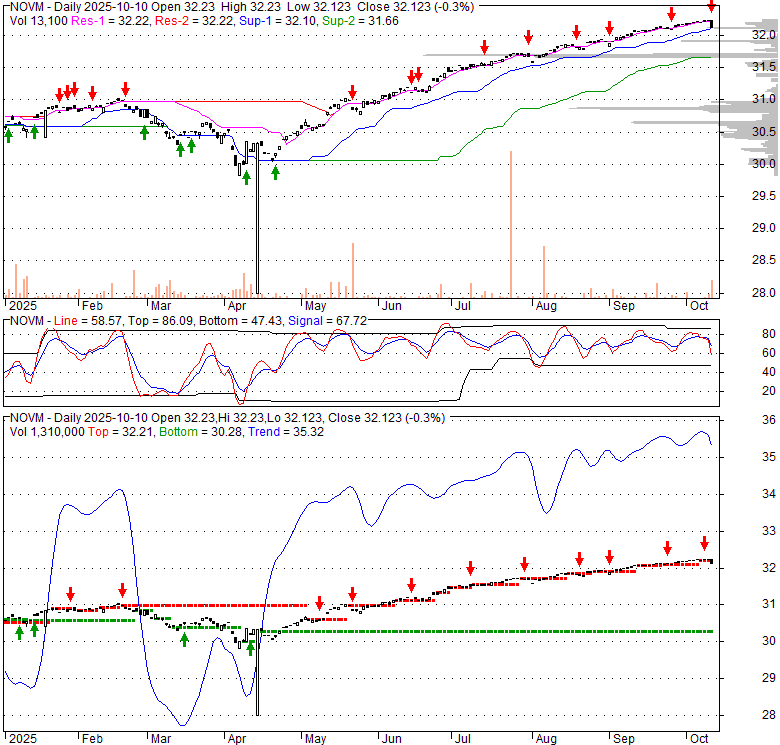Click the Aug month label on the top chart axis
Screen dimensions: 780x745
point(545,305)
